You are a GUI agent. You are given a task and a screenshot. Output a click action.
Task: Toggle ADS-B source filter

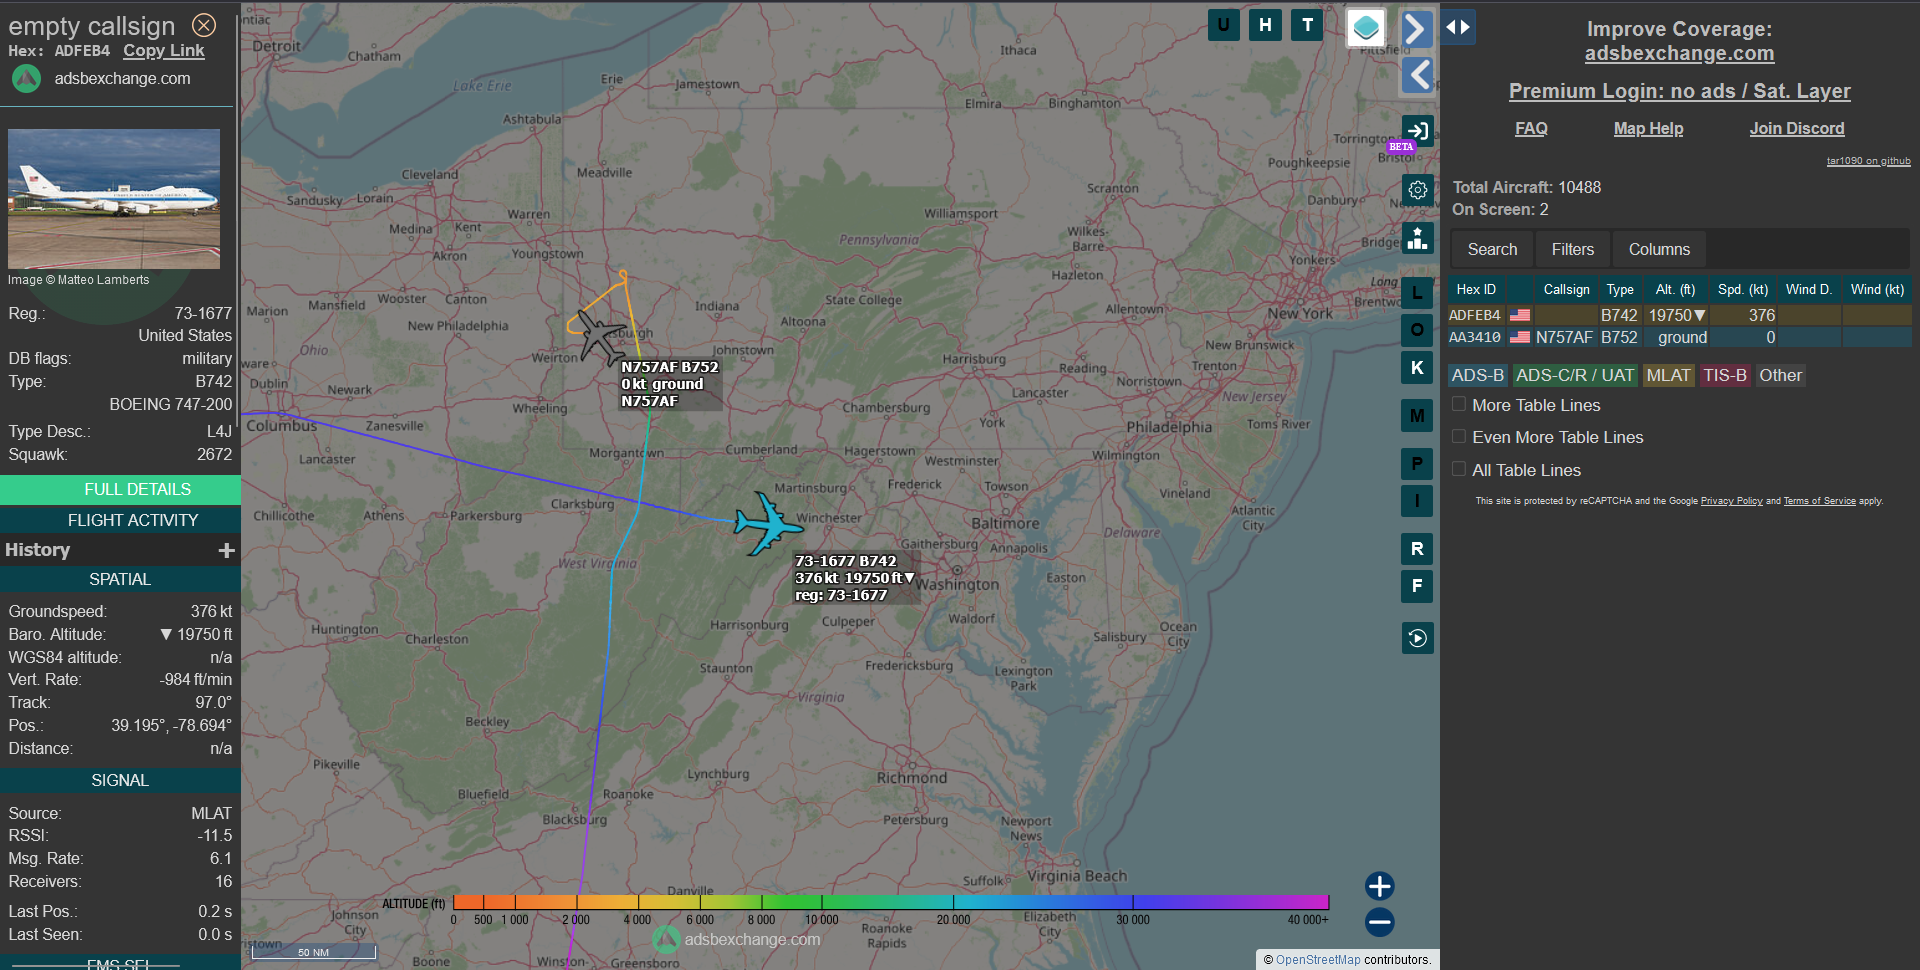(1477, 376)
